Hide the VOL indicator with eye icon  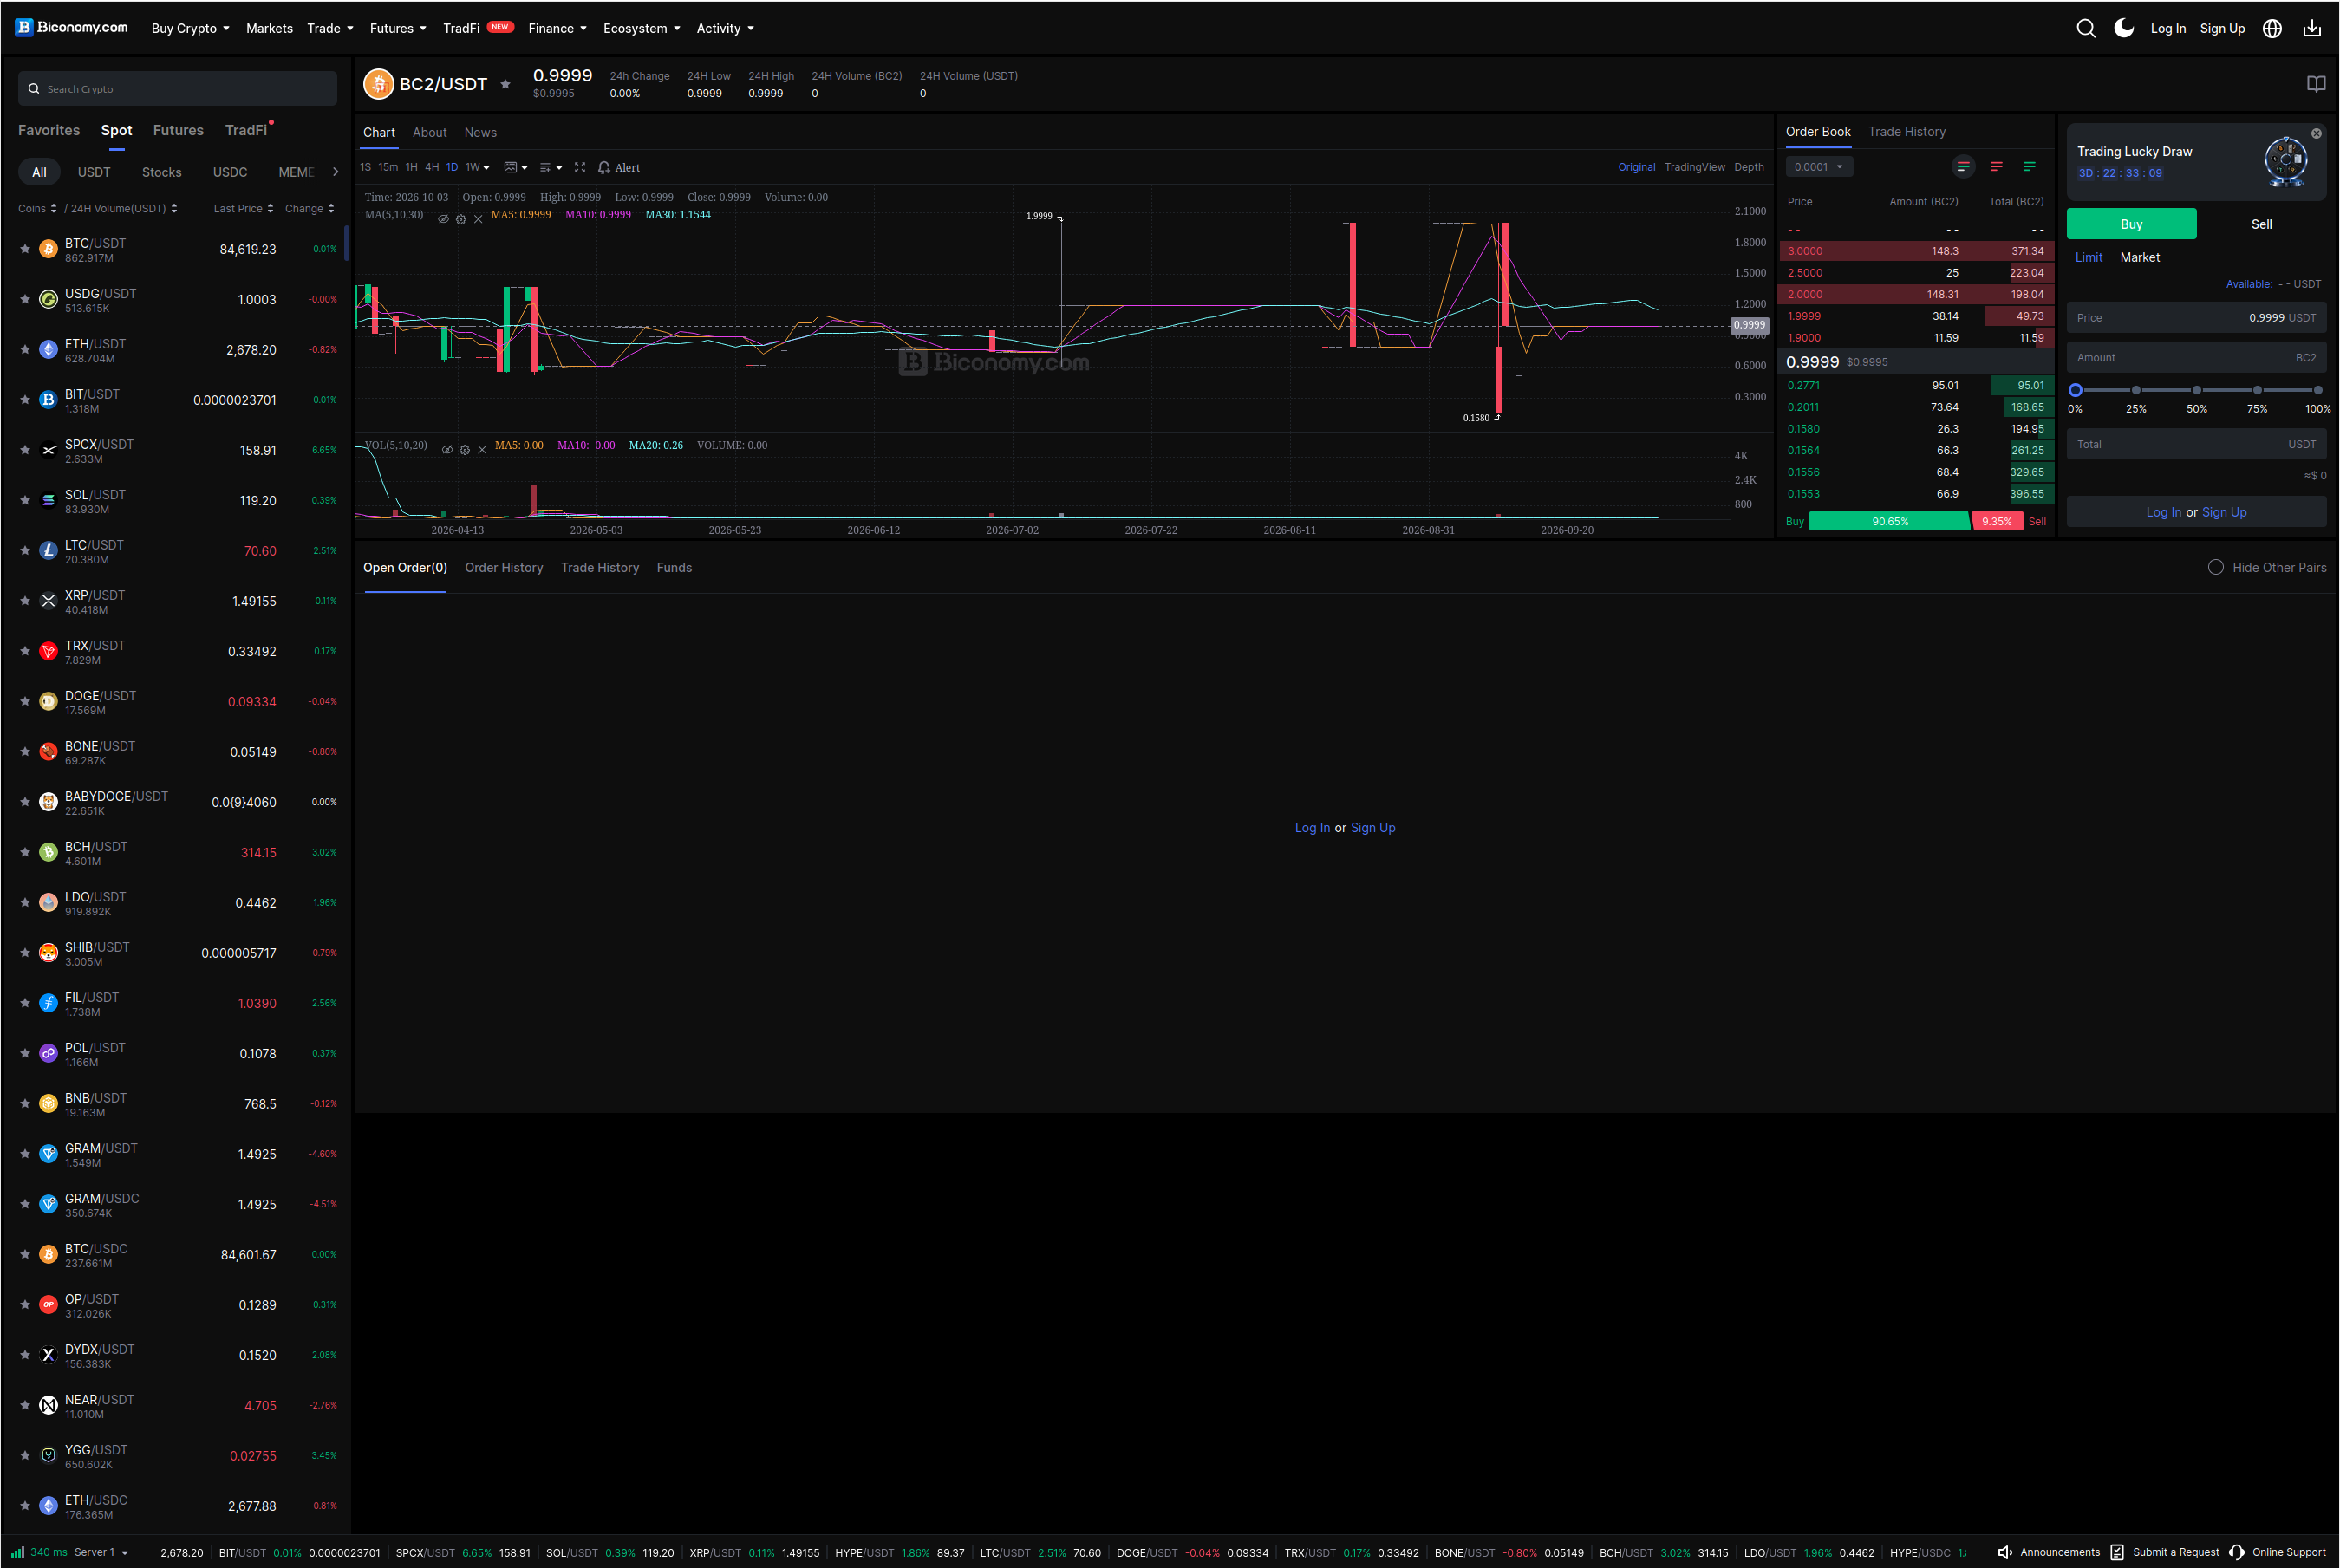click(x=447, y=450)
